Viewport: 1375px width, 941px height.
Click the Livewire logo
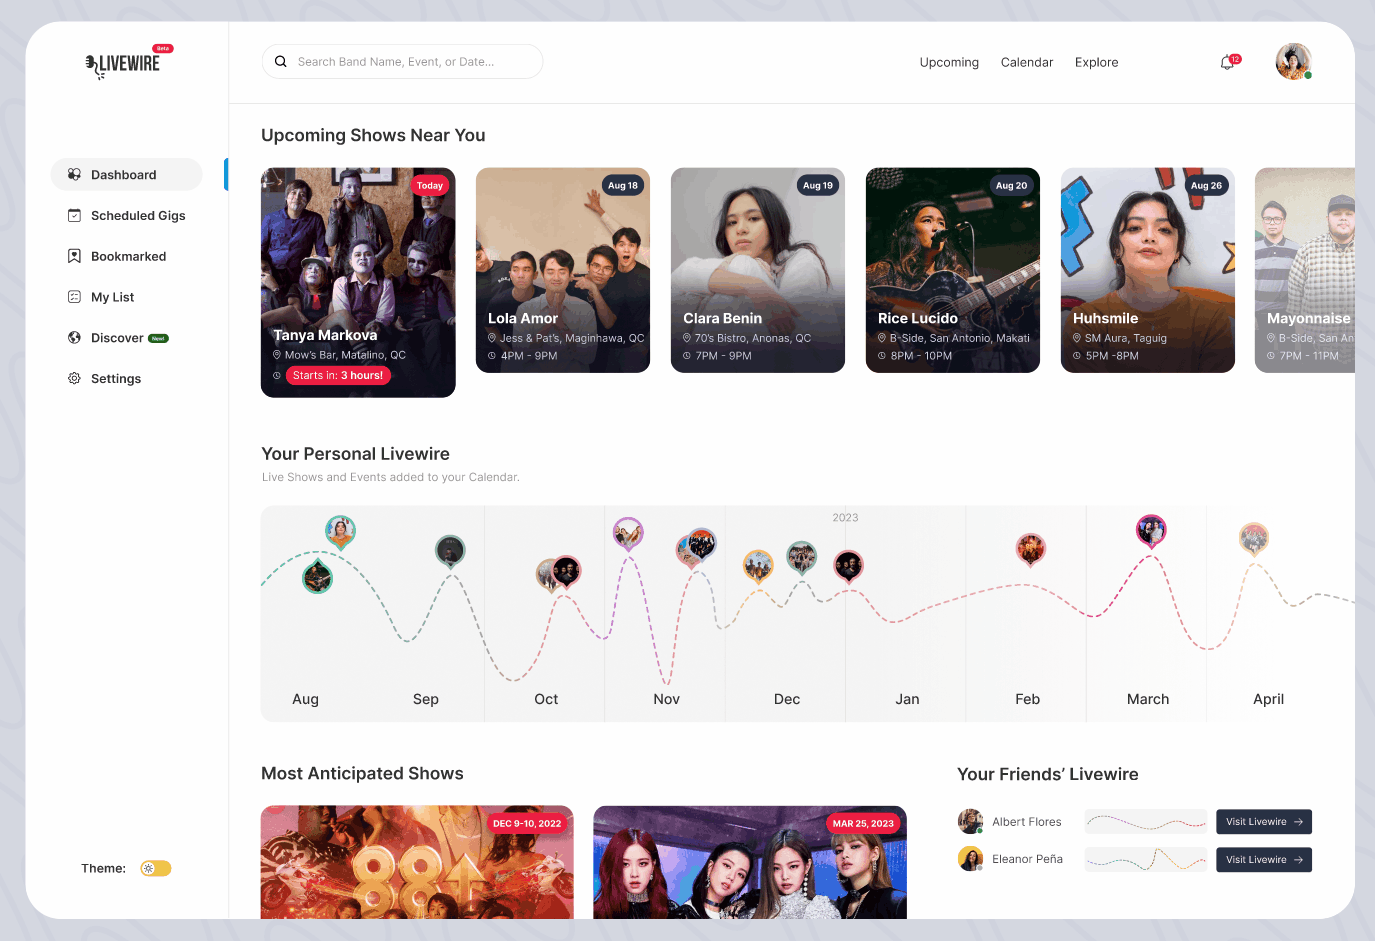click(123, 64)
